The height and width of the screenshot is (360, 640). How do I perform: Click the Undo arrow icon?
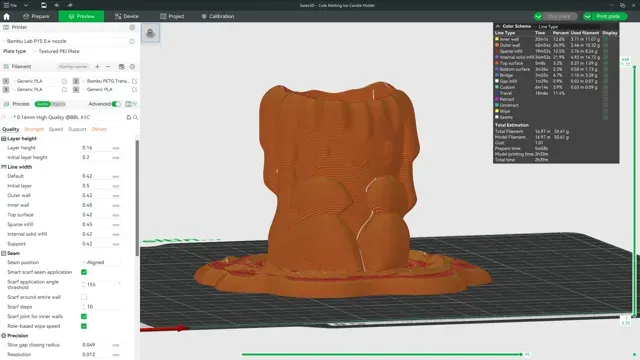point(57,5)
